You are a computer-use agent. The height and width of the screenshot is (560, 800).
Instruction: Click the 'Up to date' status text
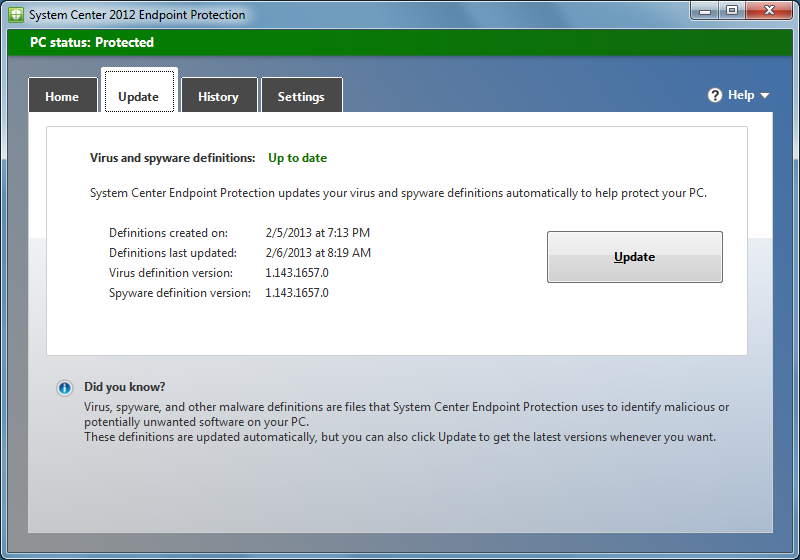[x=297, y=158]
